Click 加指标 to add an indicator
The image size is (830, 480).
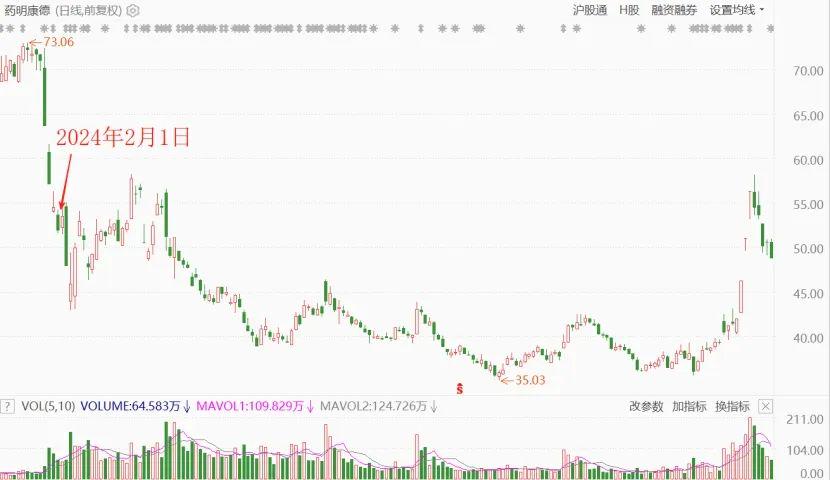pyautogui.click(x=689, y=406)
